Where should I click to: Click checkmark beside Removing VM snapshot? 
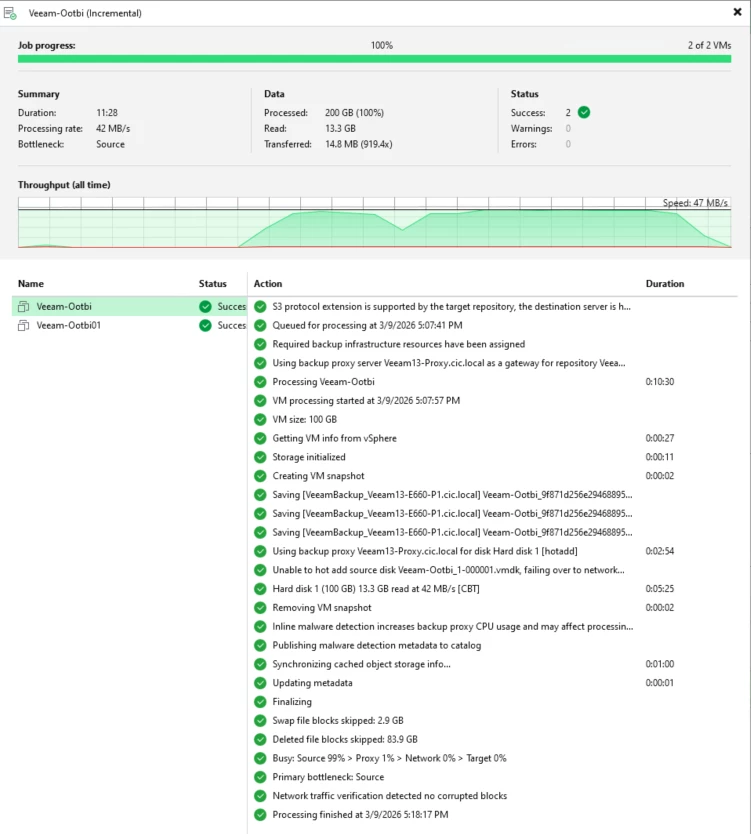260,607
